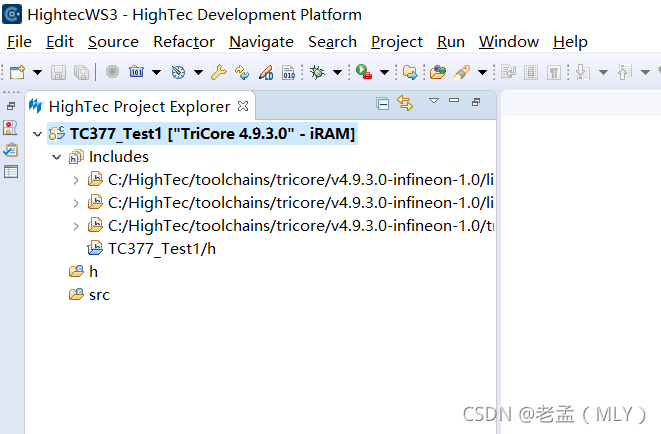Click the grey round target icon
This screenshot has height=434, width=661.
(x=112, y=72)
